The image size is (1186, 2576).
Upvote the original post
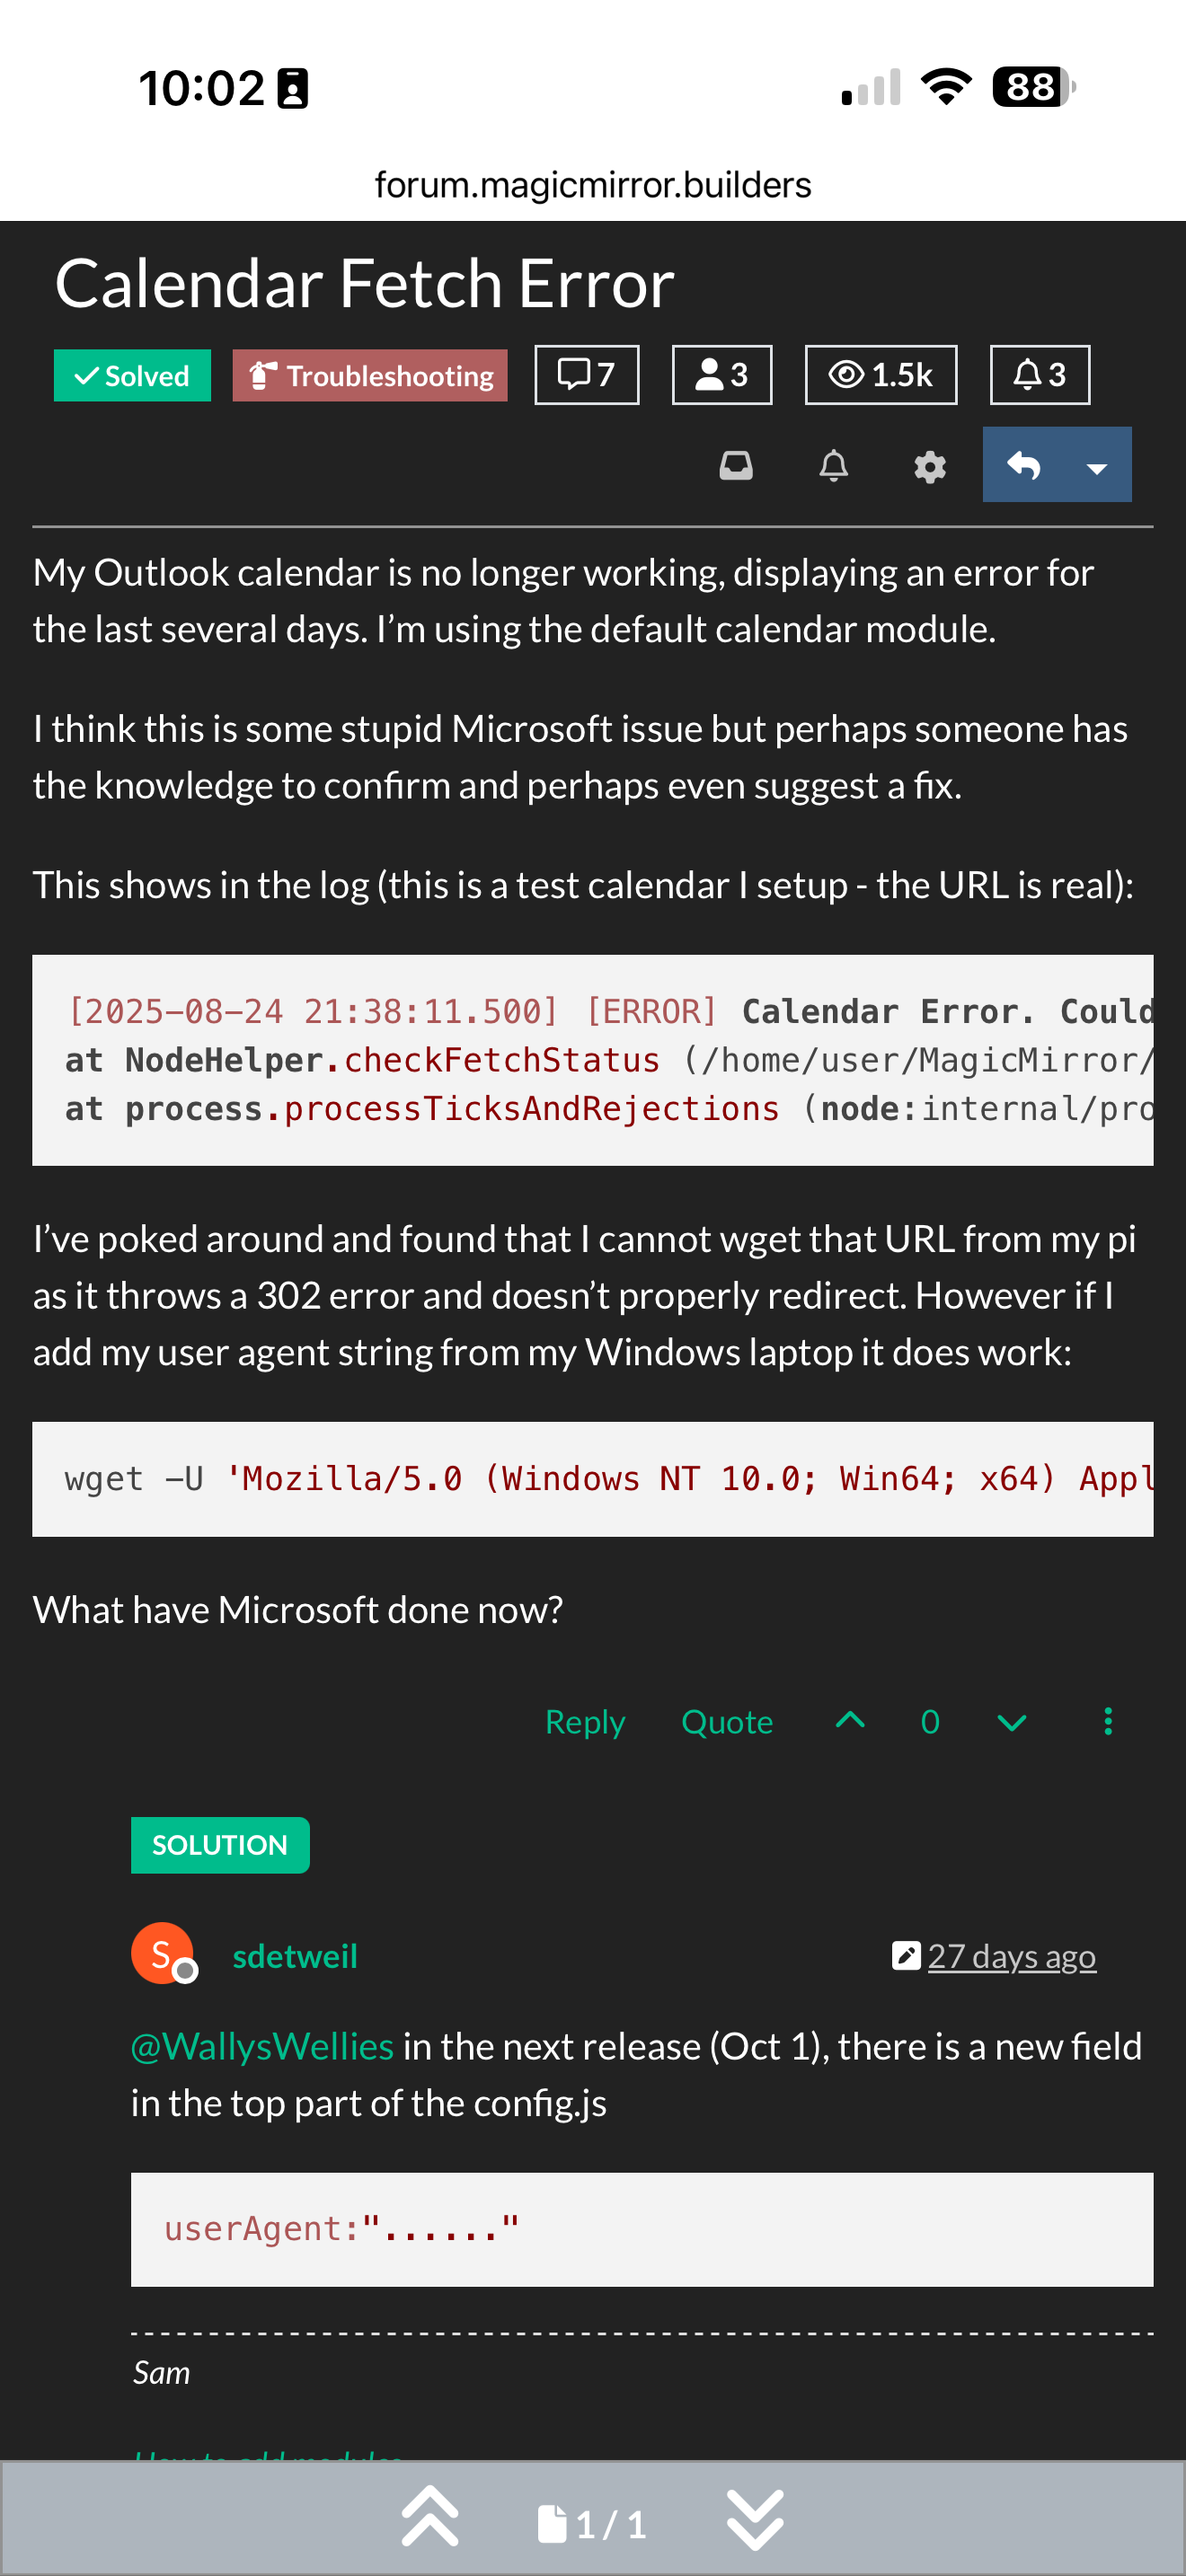click(x=850, y=1721)
